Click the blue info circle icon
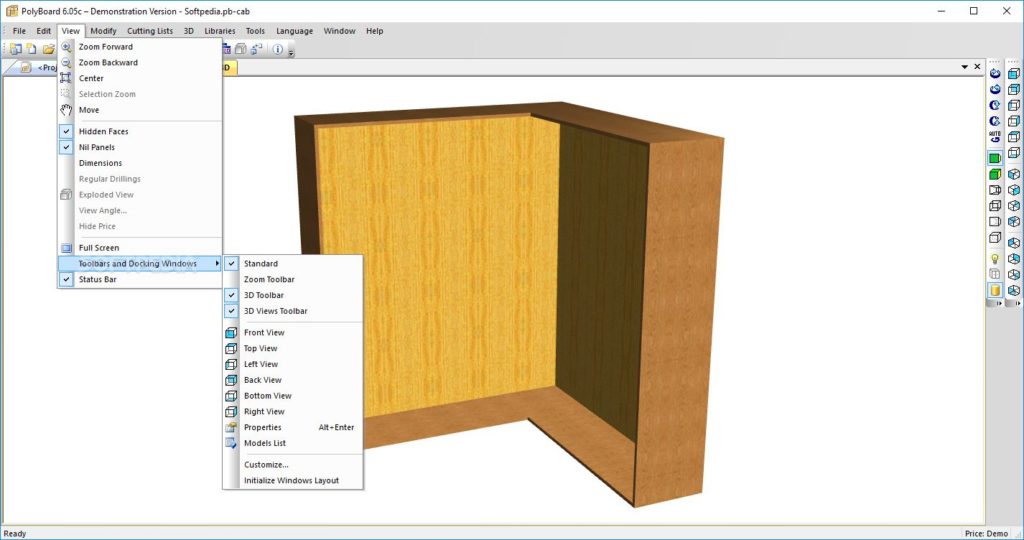1024x540 pixels. point(278,49)
